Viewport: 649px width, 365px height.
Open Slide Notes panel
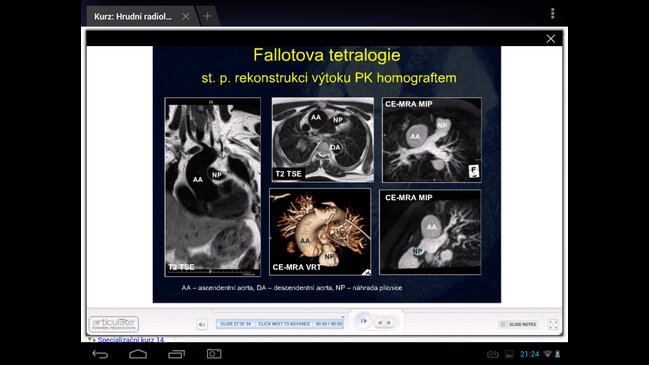(518, 324)
